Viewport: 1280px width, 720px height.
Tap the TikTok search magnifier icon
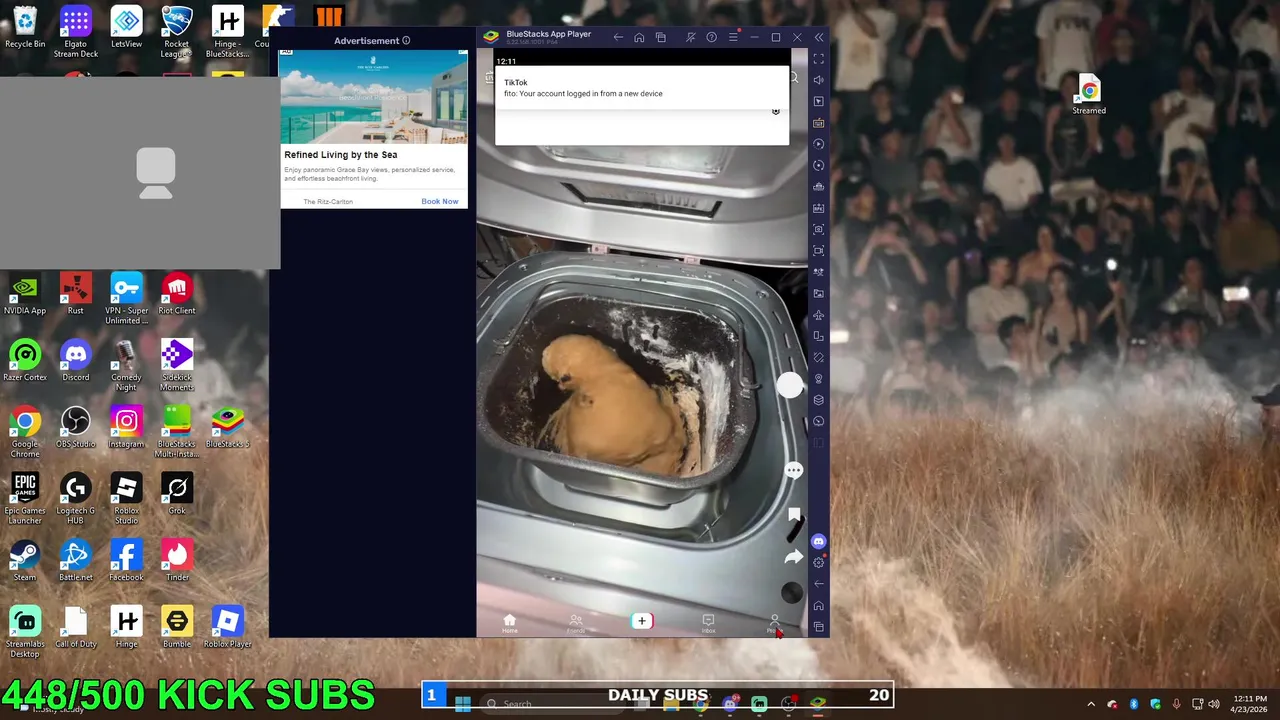click(794, 77)
